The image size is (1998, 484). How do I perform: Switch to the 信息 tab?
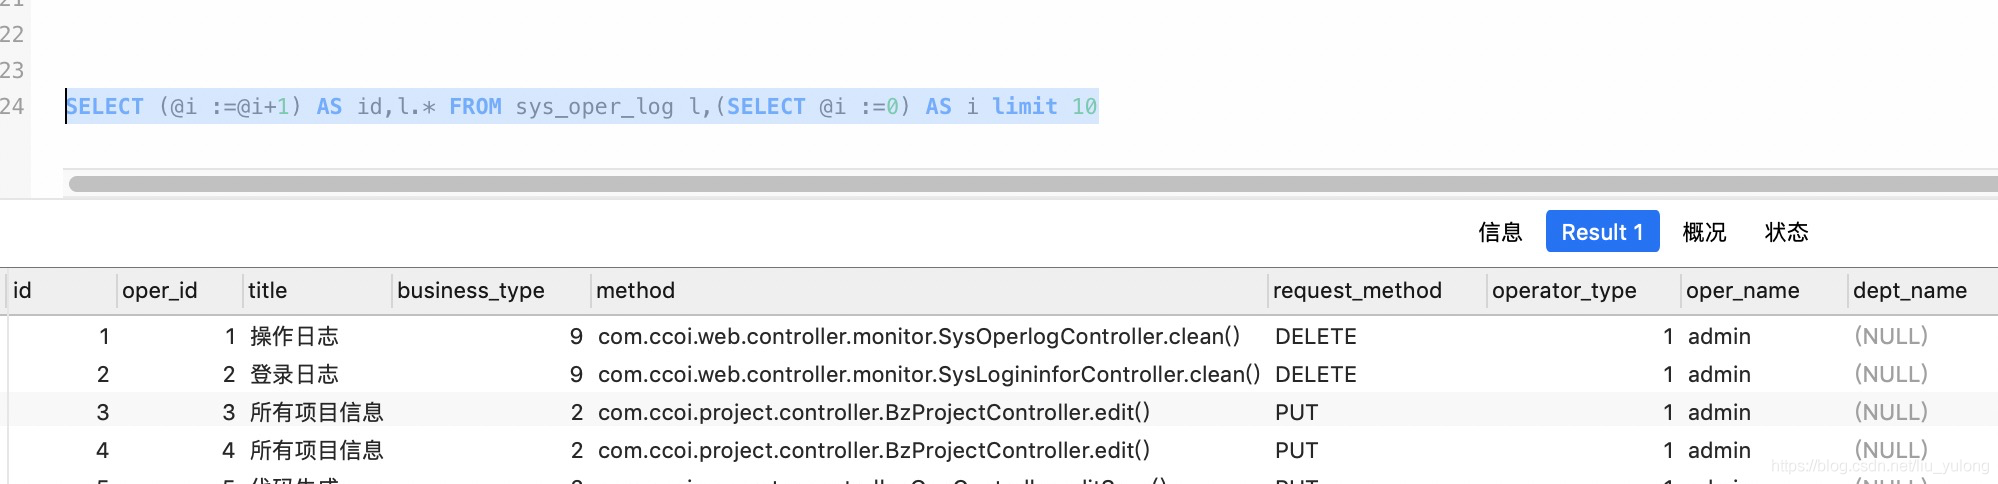pos(1499,232)
